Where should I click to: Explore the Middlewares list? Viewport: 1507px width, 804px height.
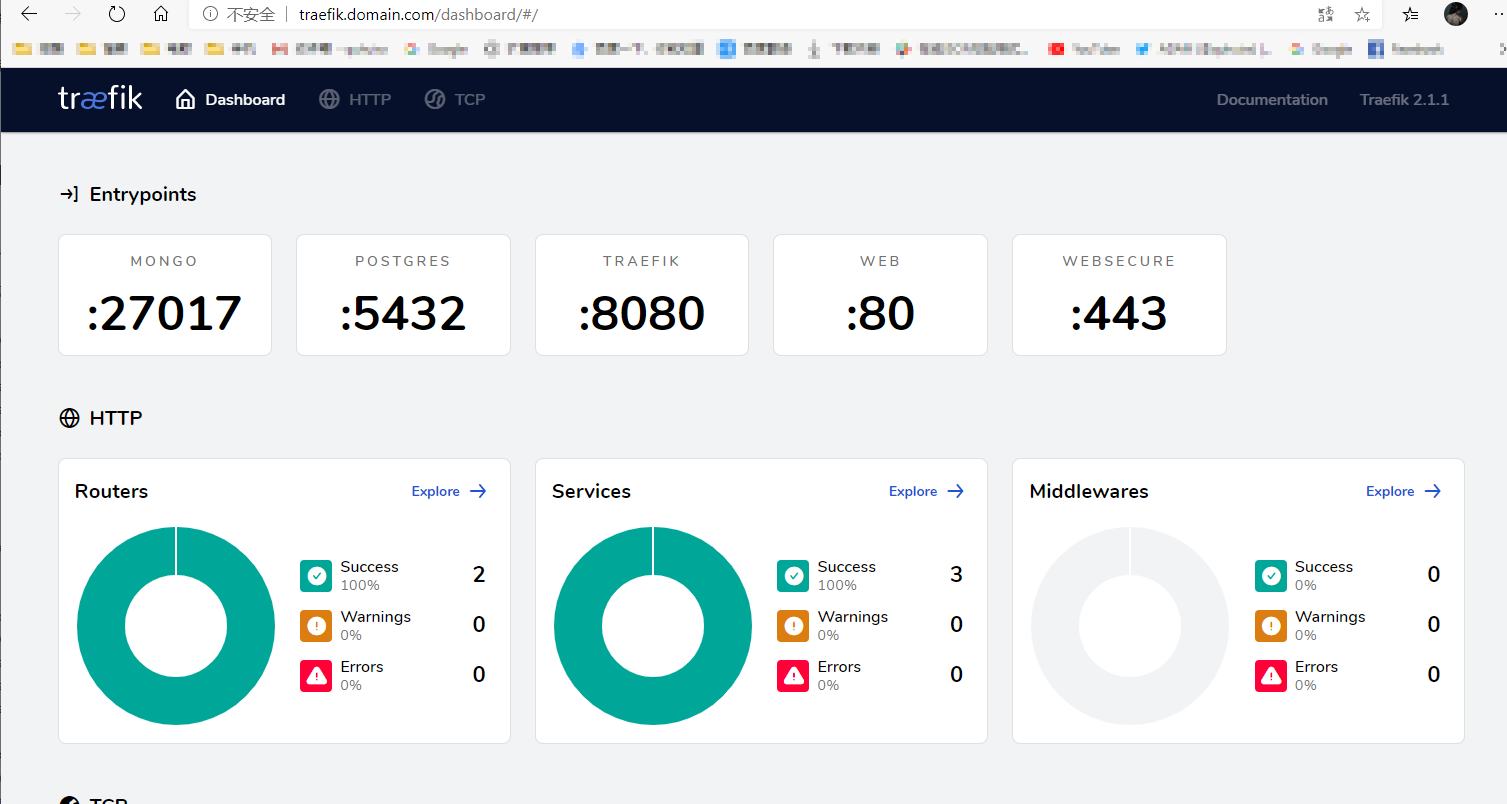1404,491
